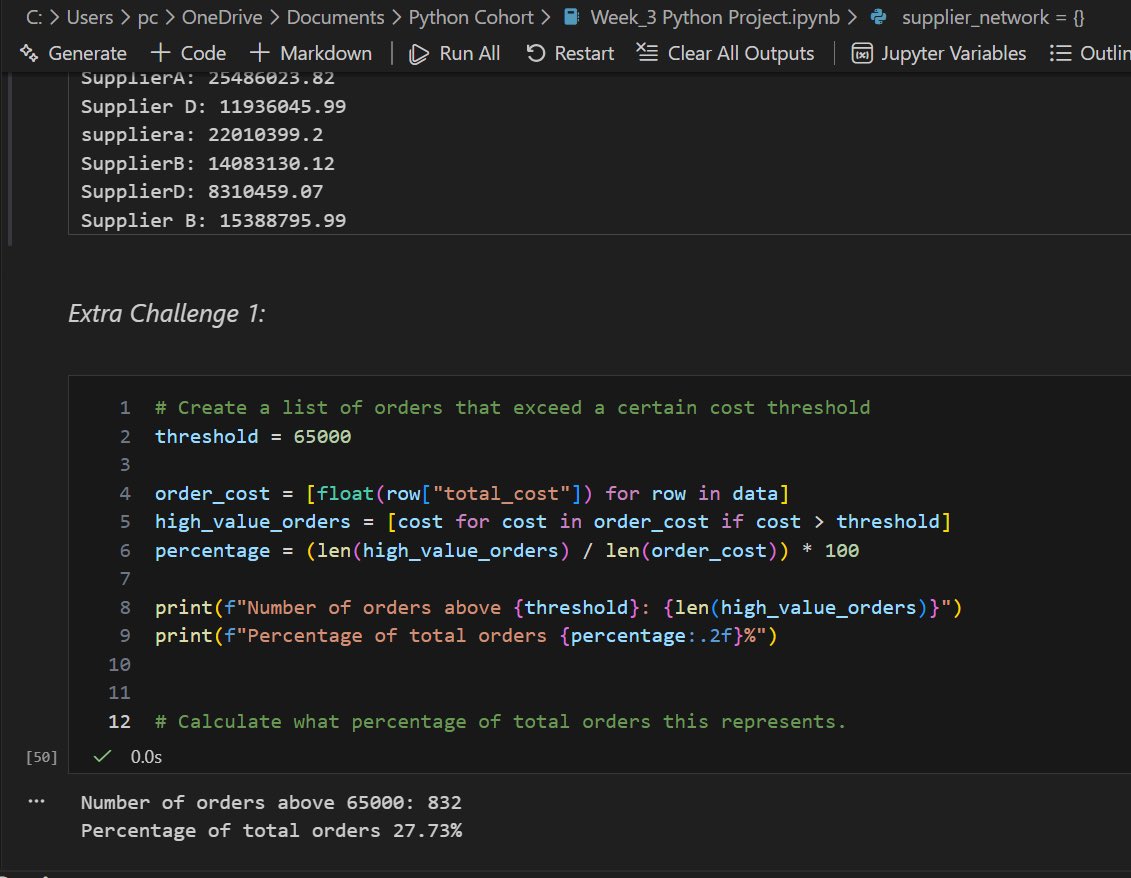The height and width of the screenshot is (878, 1131).
Task: Click output row suppliera: 22010399.2
Action: (201, 134)
